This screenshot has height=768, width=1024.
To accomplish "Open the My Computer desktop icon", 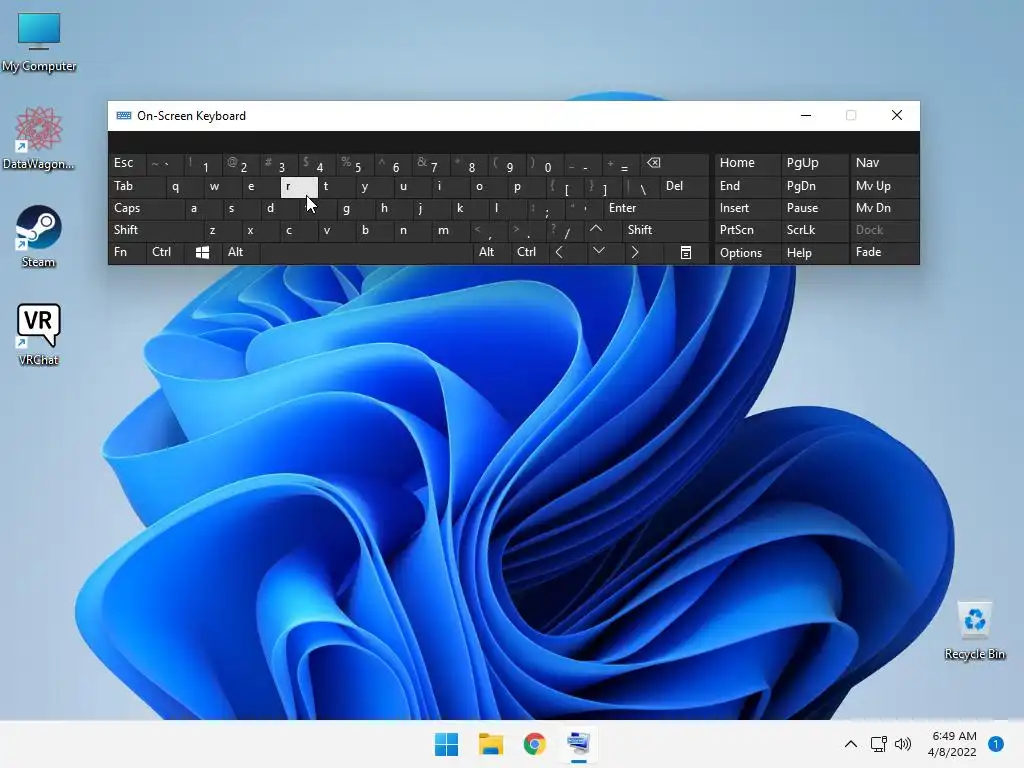I will coord(39,42).
